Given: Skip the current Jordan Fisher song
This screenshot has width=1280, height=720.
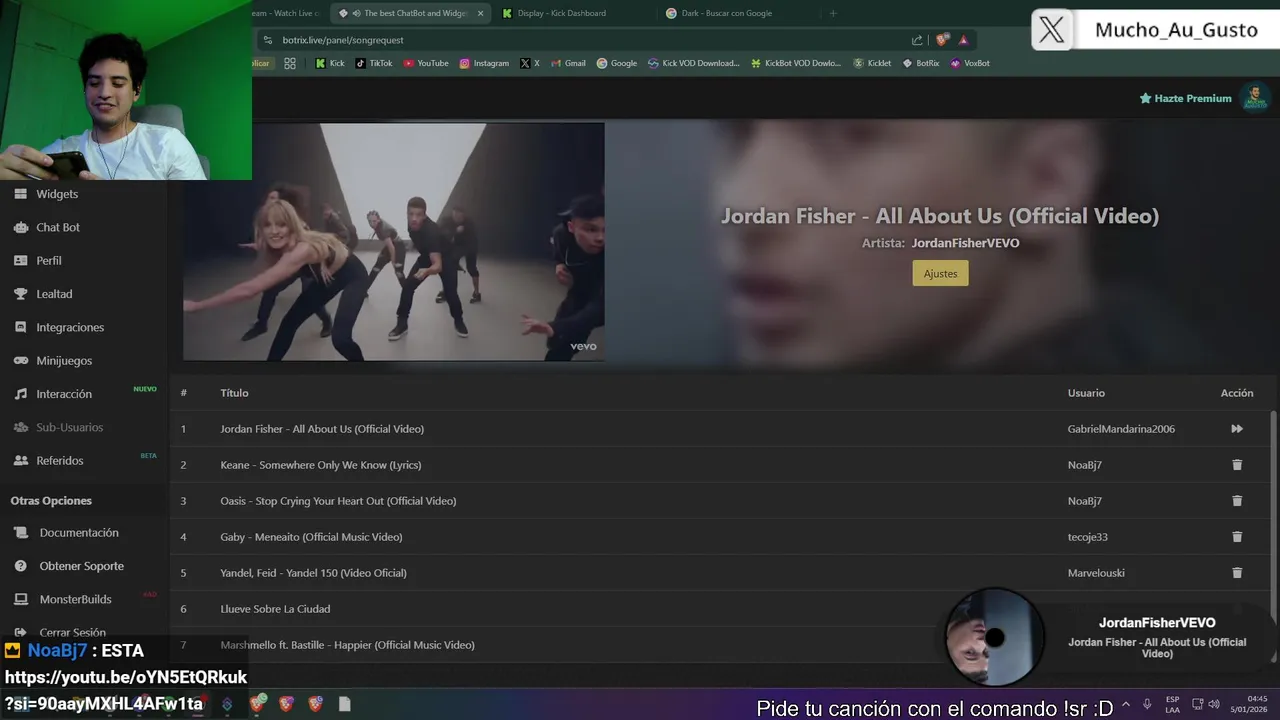Looking at the screenshot, I should click(1237, 429).
